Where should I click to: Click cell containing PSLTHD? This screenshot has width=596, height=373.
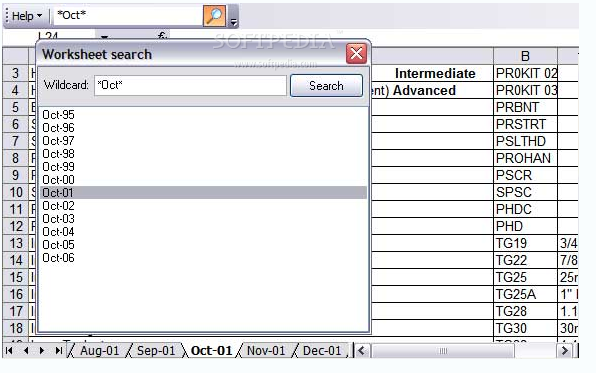[x=525, y=141]
